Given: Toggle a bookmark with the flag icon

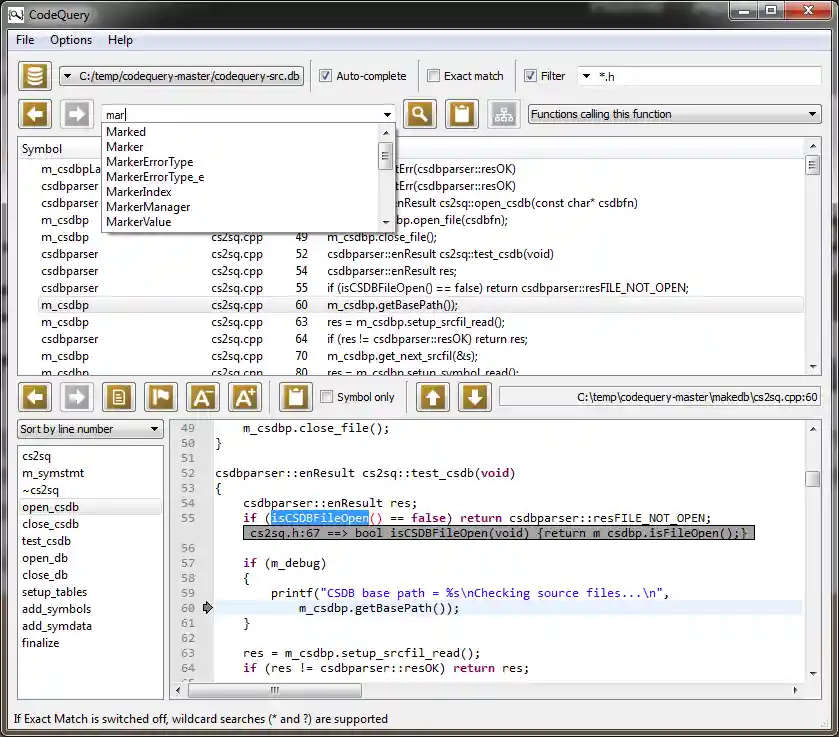Looking at the screenshot, I should 161,397.
